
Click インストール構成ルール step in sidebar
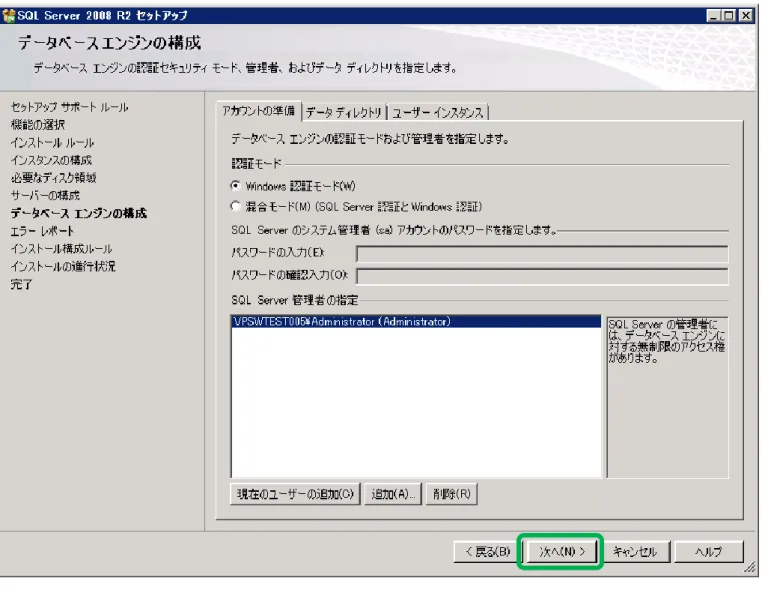point(61,249)
